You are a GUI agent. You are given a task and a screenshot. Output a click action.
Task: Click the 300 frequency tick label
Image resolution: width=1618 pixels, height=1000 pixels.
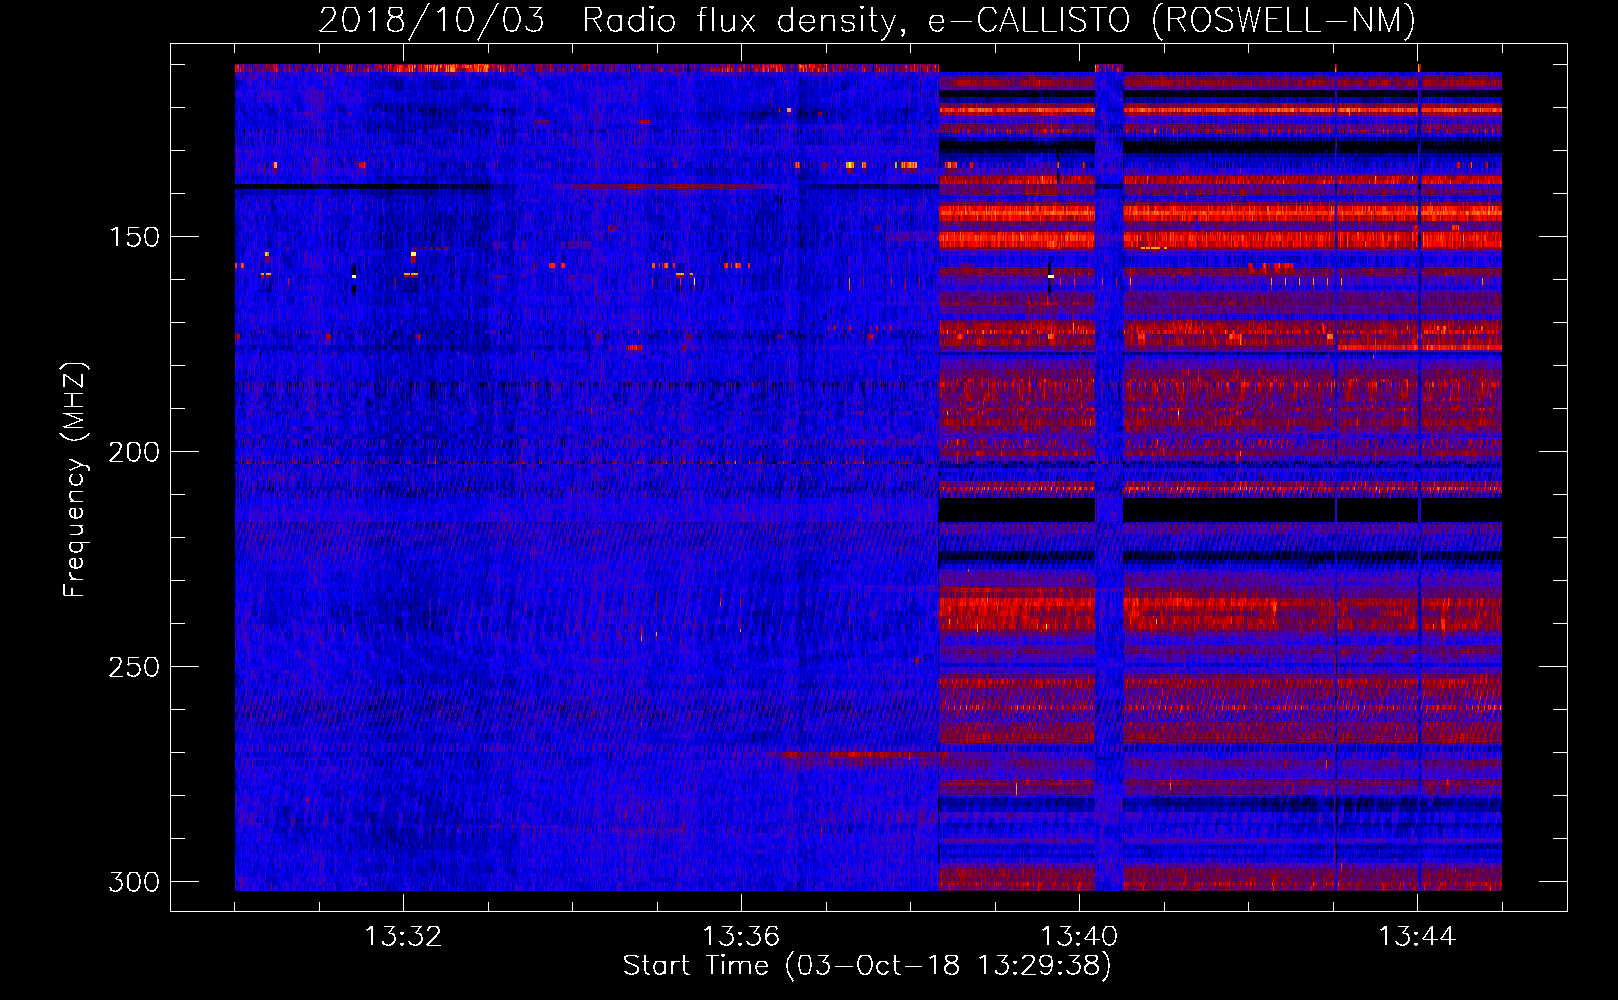134,882
